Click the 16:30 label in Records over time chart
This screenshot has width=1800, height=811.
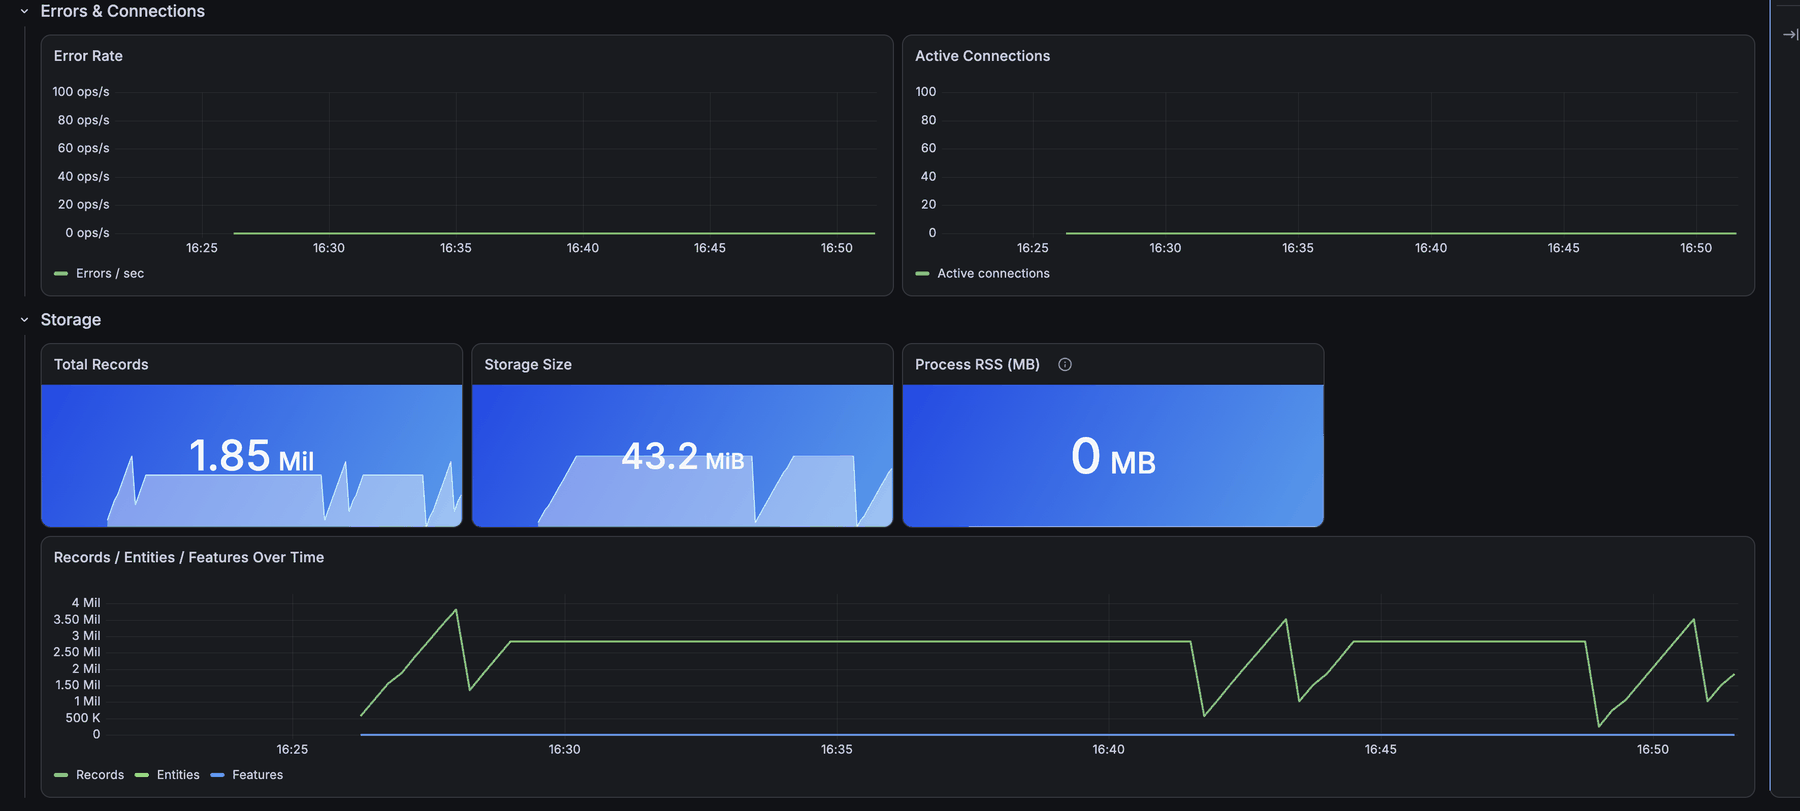point(564,749)
